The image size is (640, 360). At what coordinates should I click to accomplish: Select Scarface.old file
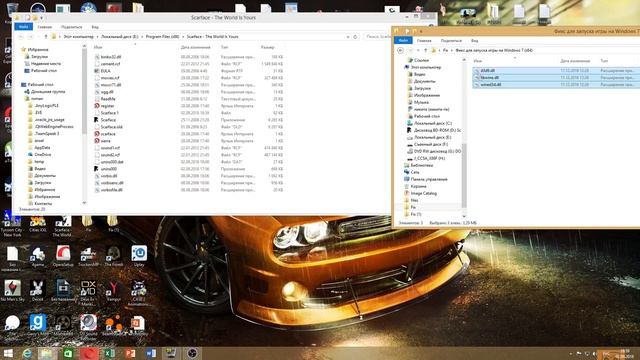coord(108,127)
